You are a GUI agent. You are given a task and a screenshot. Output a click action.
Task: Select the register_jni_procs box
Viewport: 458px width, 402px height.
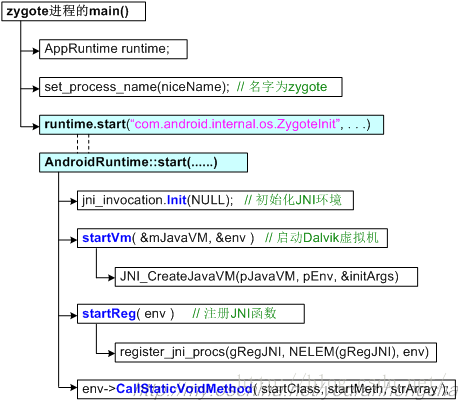coord(276,352)
